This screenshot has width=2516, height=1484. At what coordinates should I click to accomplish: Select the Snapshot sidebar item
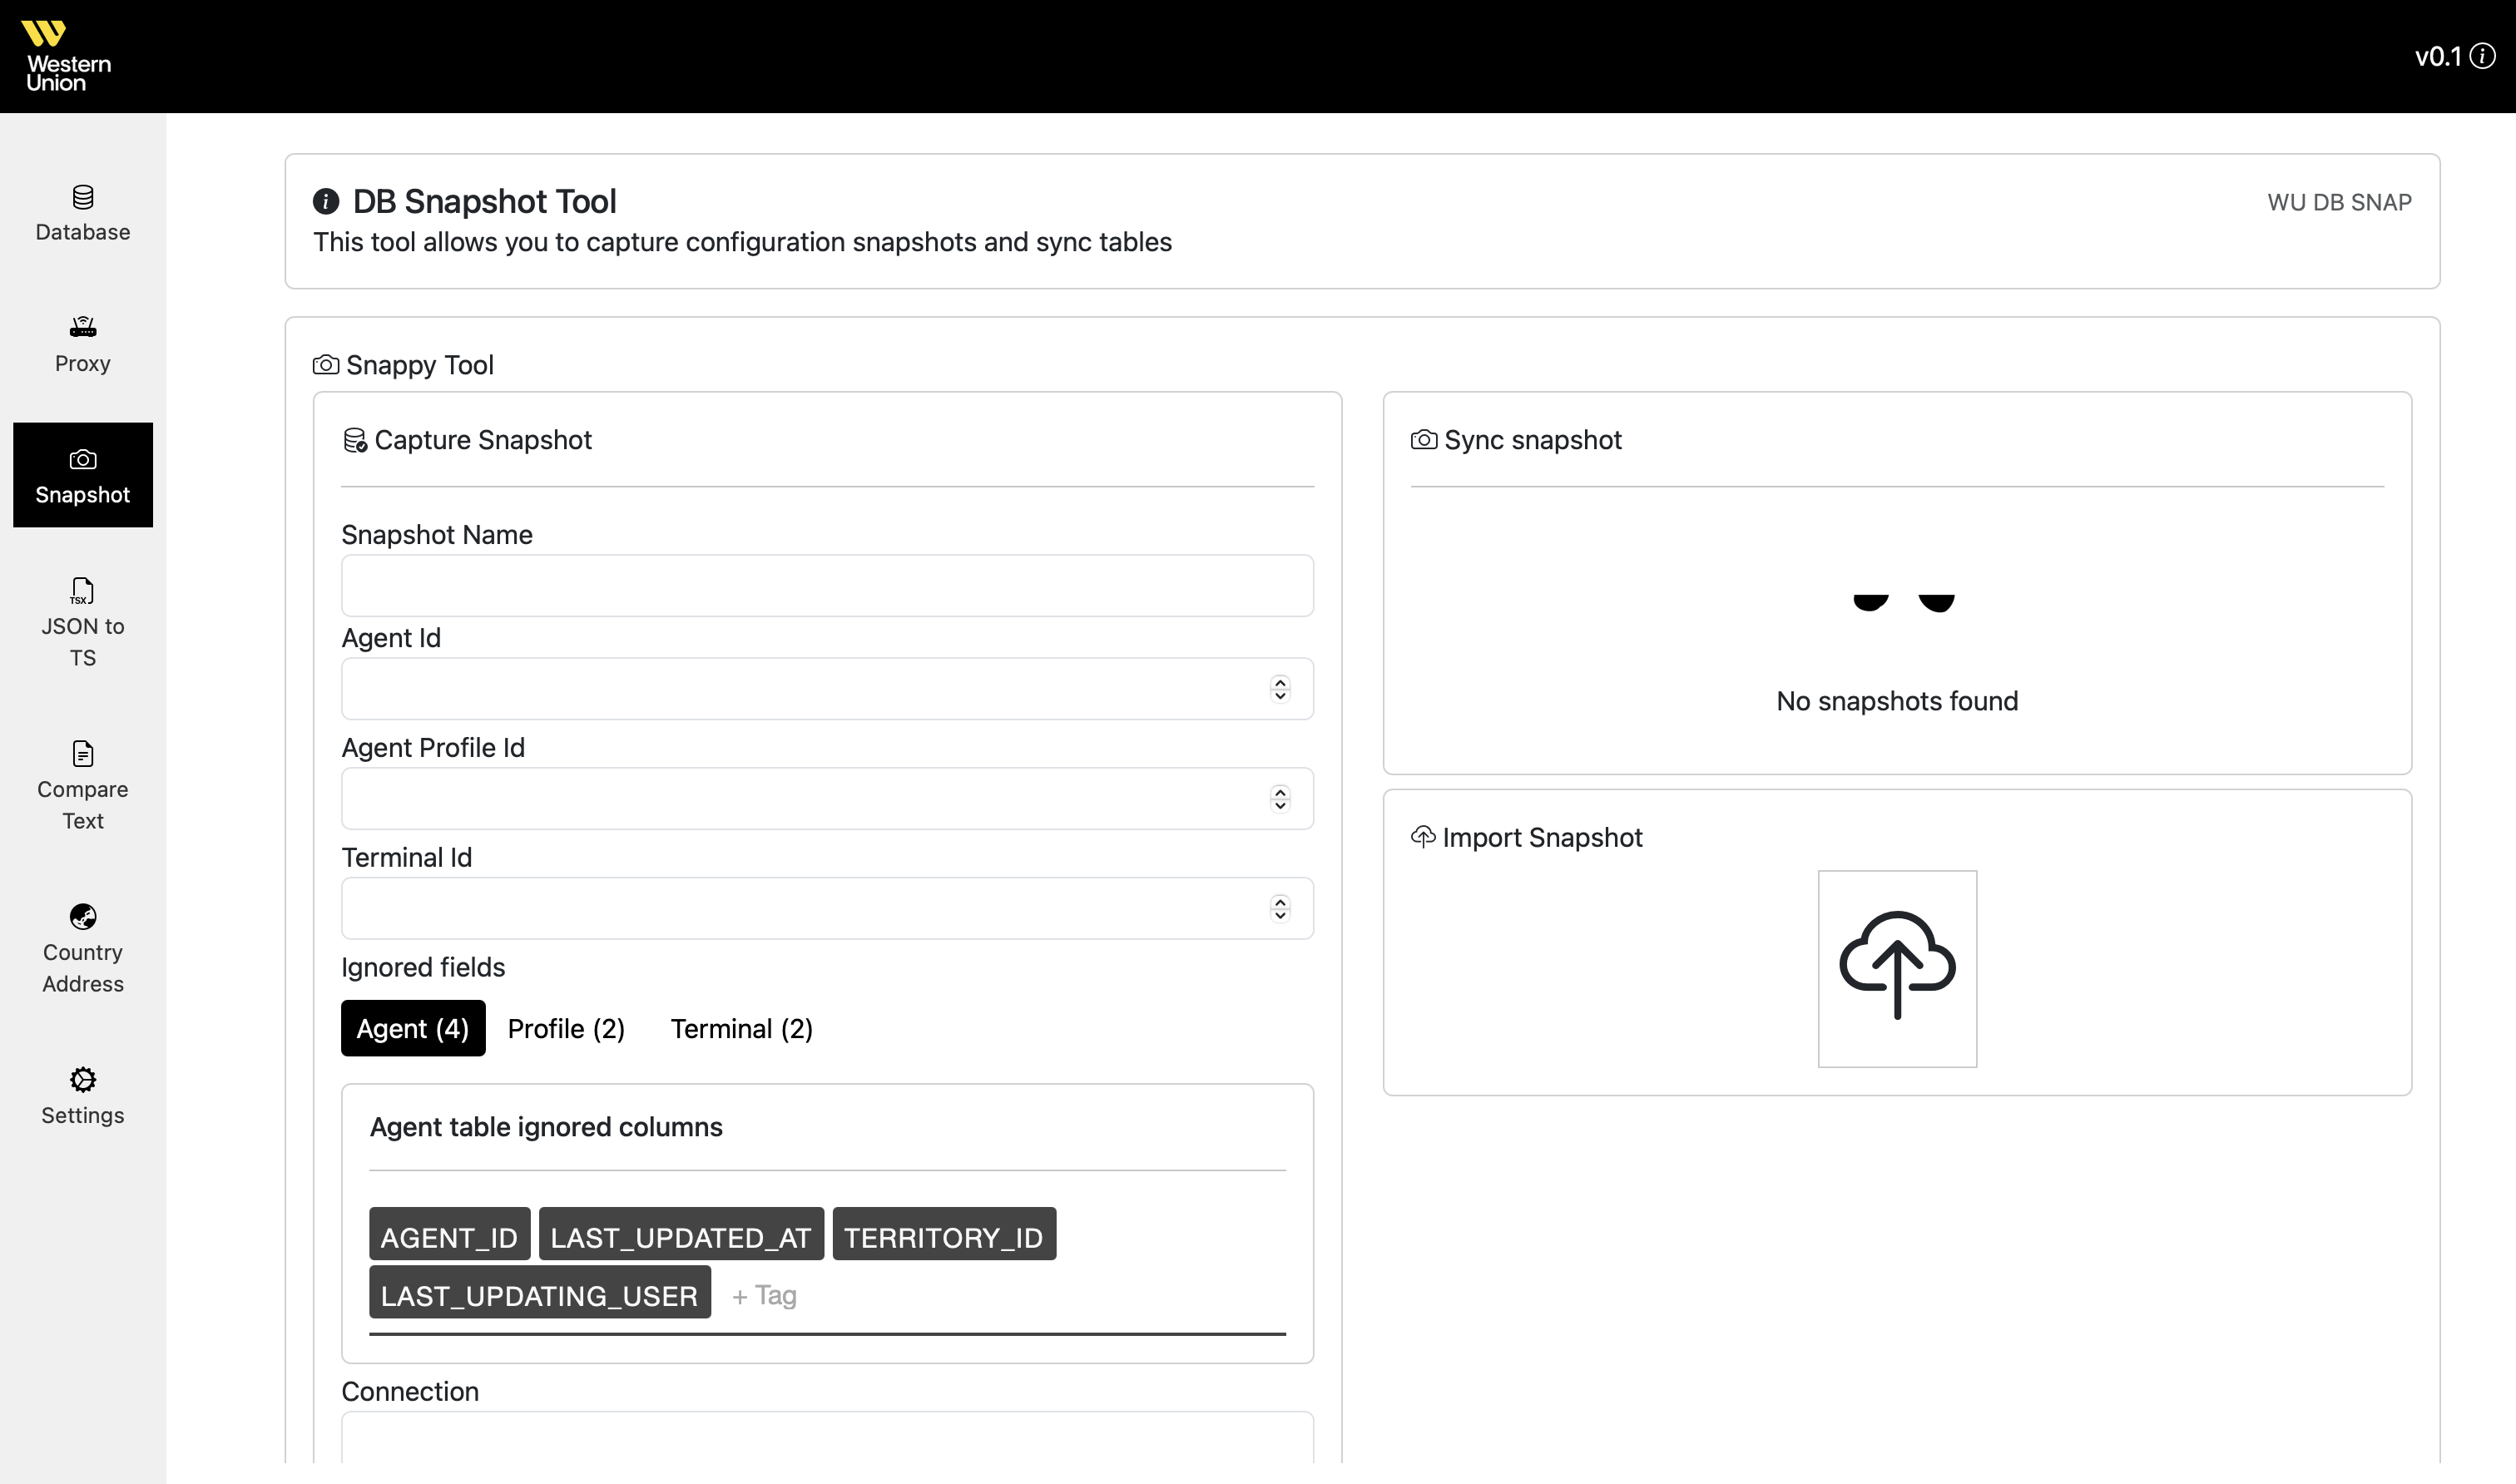coord(83,475)
